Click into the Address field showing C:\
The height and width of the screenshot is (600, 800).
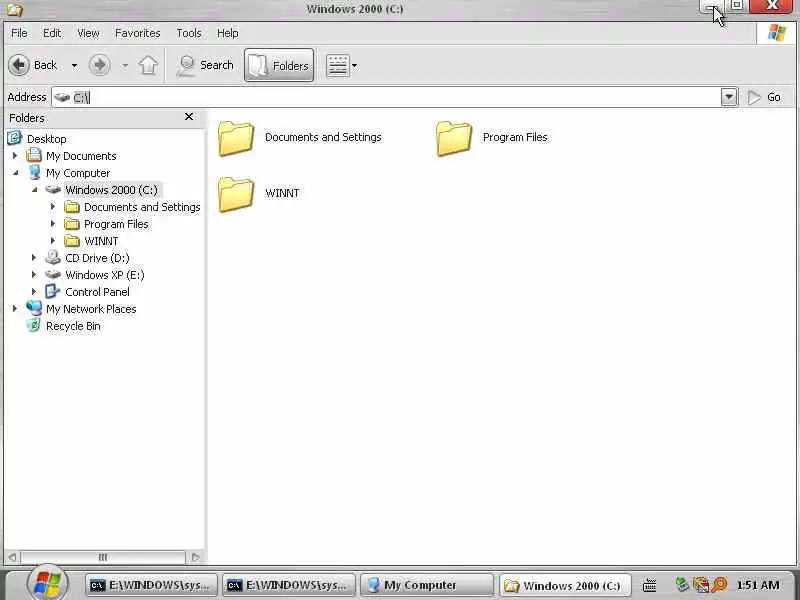pyautogui.click(x=387, y=97)
